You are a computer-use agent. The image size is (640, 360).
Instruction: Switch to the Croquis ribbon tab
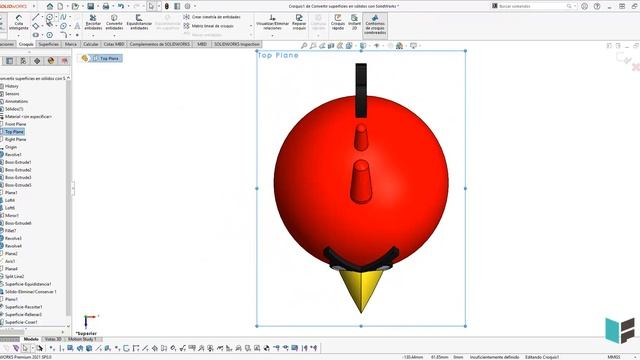point(26,44)
